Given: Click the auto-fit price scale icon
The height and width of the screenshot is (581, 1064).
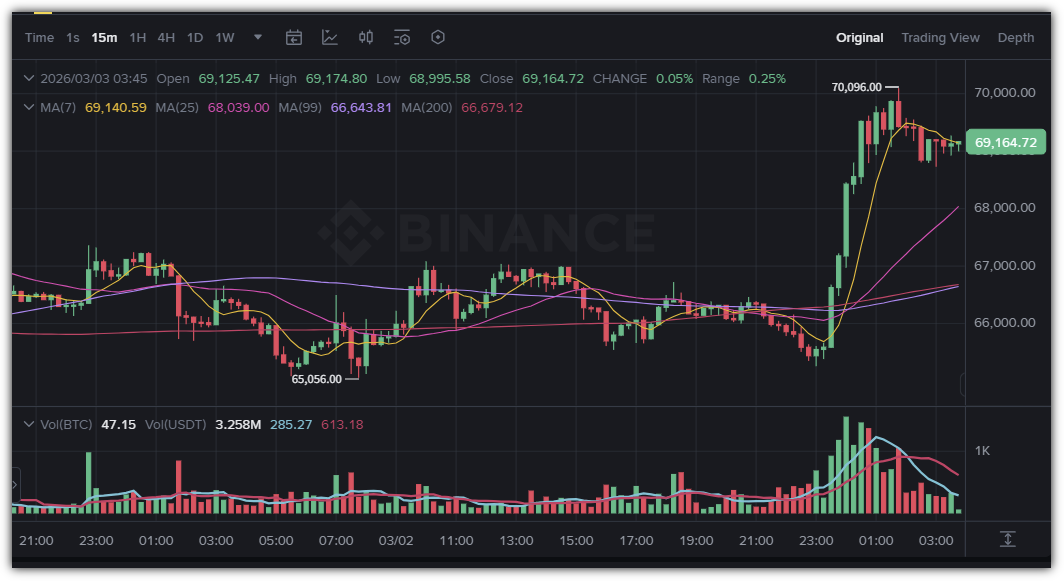Looking at the screenshot, I should (1008, 539).
